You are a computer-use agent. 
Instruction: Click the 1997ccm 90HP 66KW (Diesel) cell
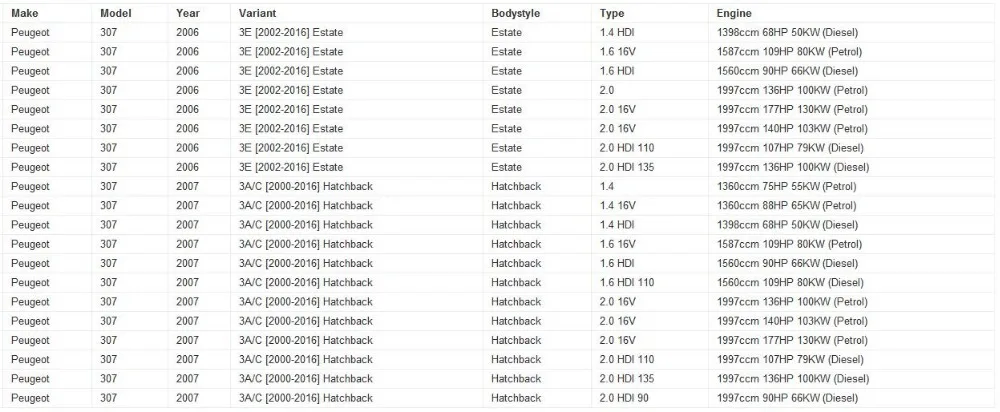pyautogui.click(x=851, y=398)
